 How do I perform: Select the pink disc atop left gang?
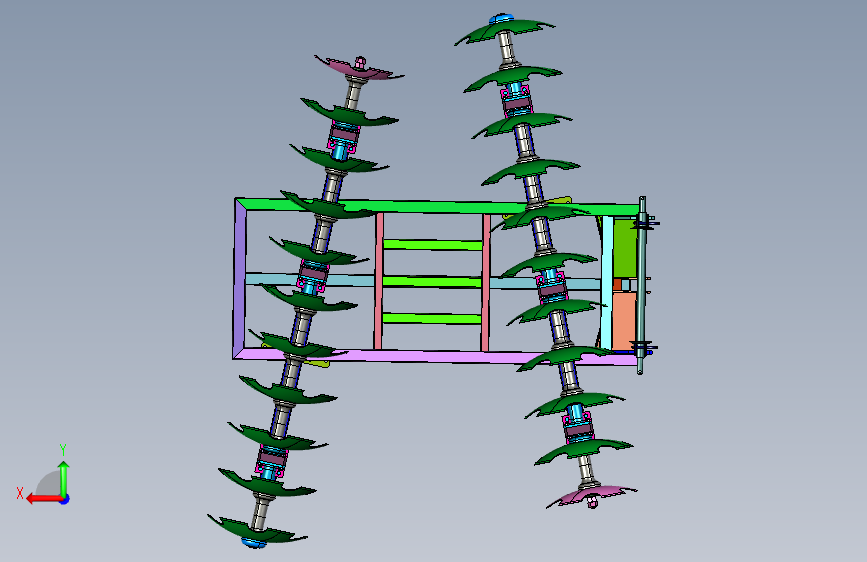coord(358,69)
